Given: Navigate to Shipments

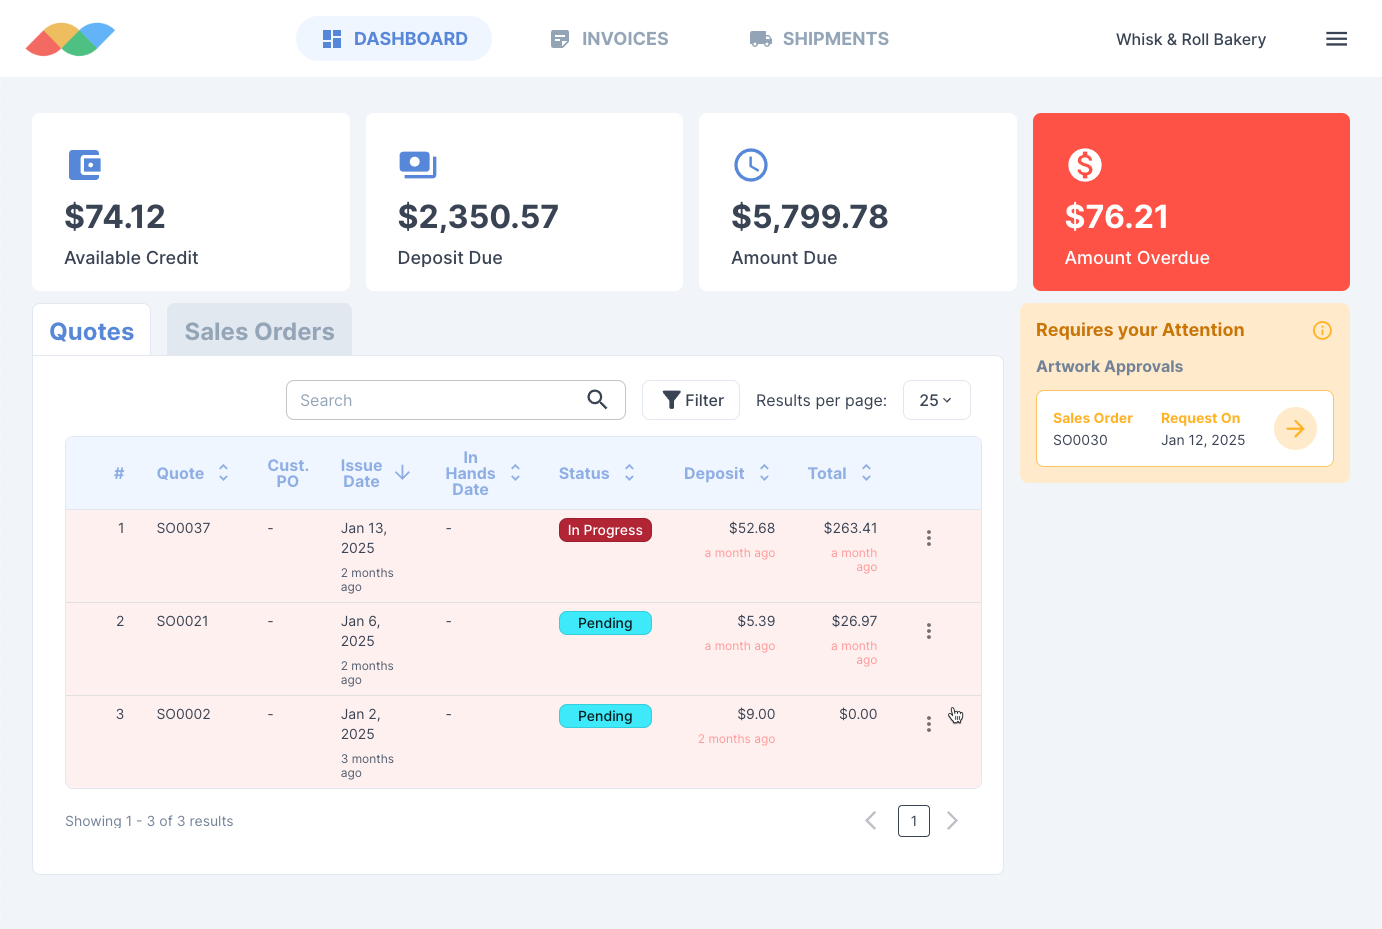Looking at the screenshot, I should click(819, 39).
